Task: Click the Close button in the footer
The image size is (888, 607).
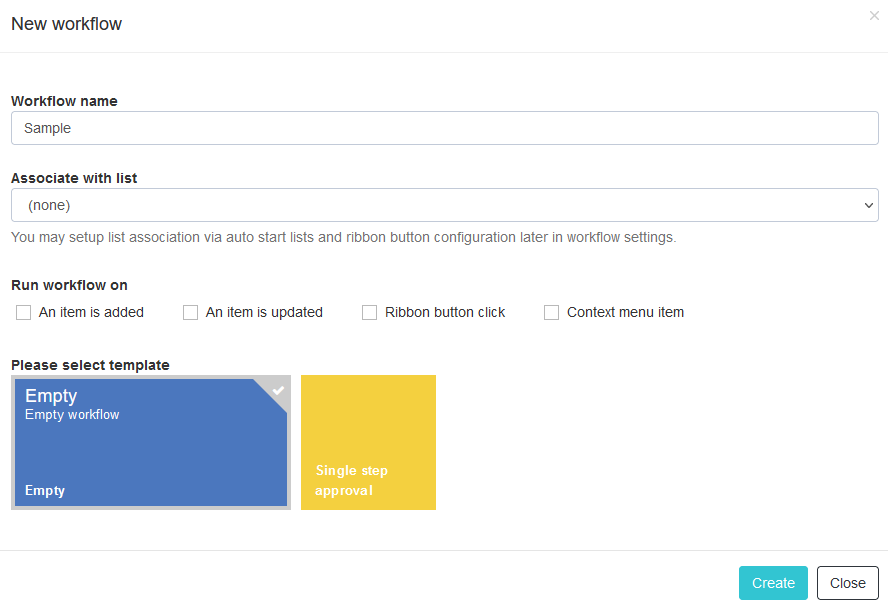Action: 847,583
